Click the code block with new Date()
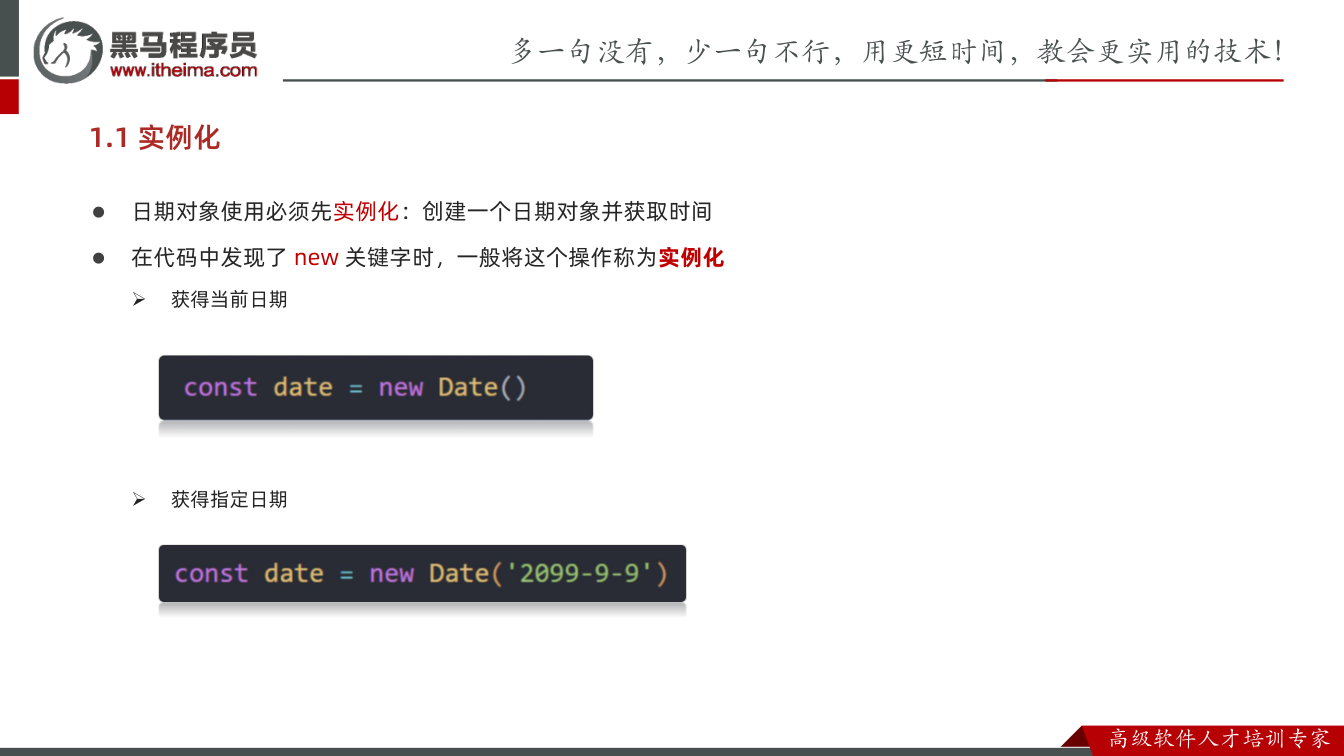Screen dimensions: 1344x756 point(376,388)
